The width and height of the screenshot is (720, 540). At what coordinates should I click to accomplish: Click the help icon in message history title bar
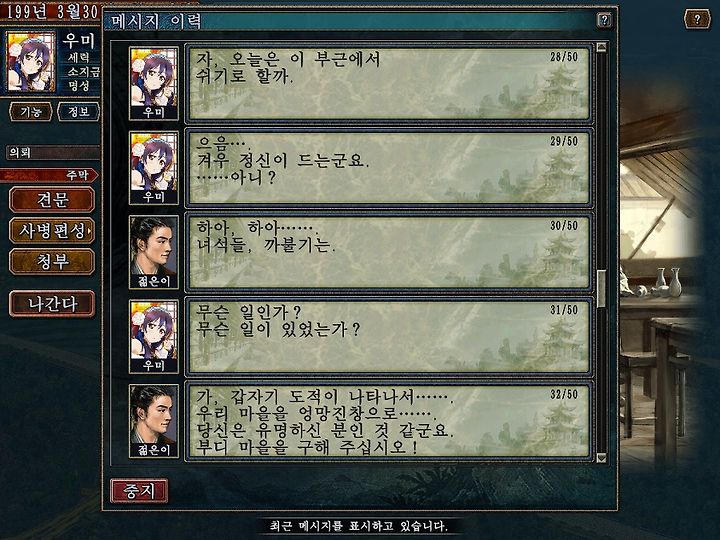tap(604, 20)
